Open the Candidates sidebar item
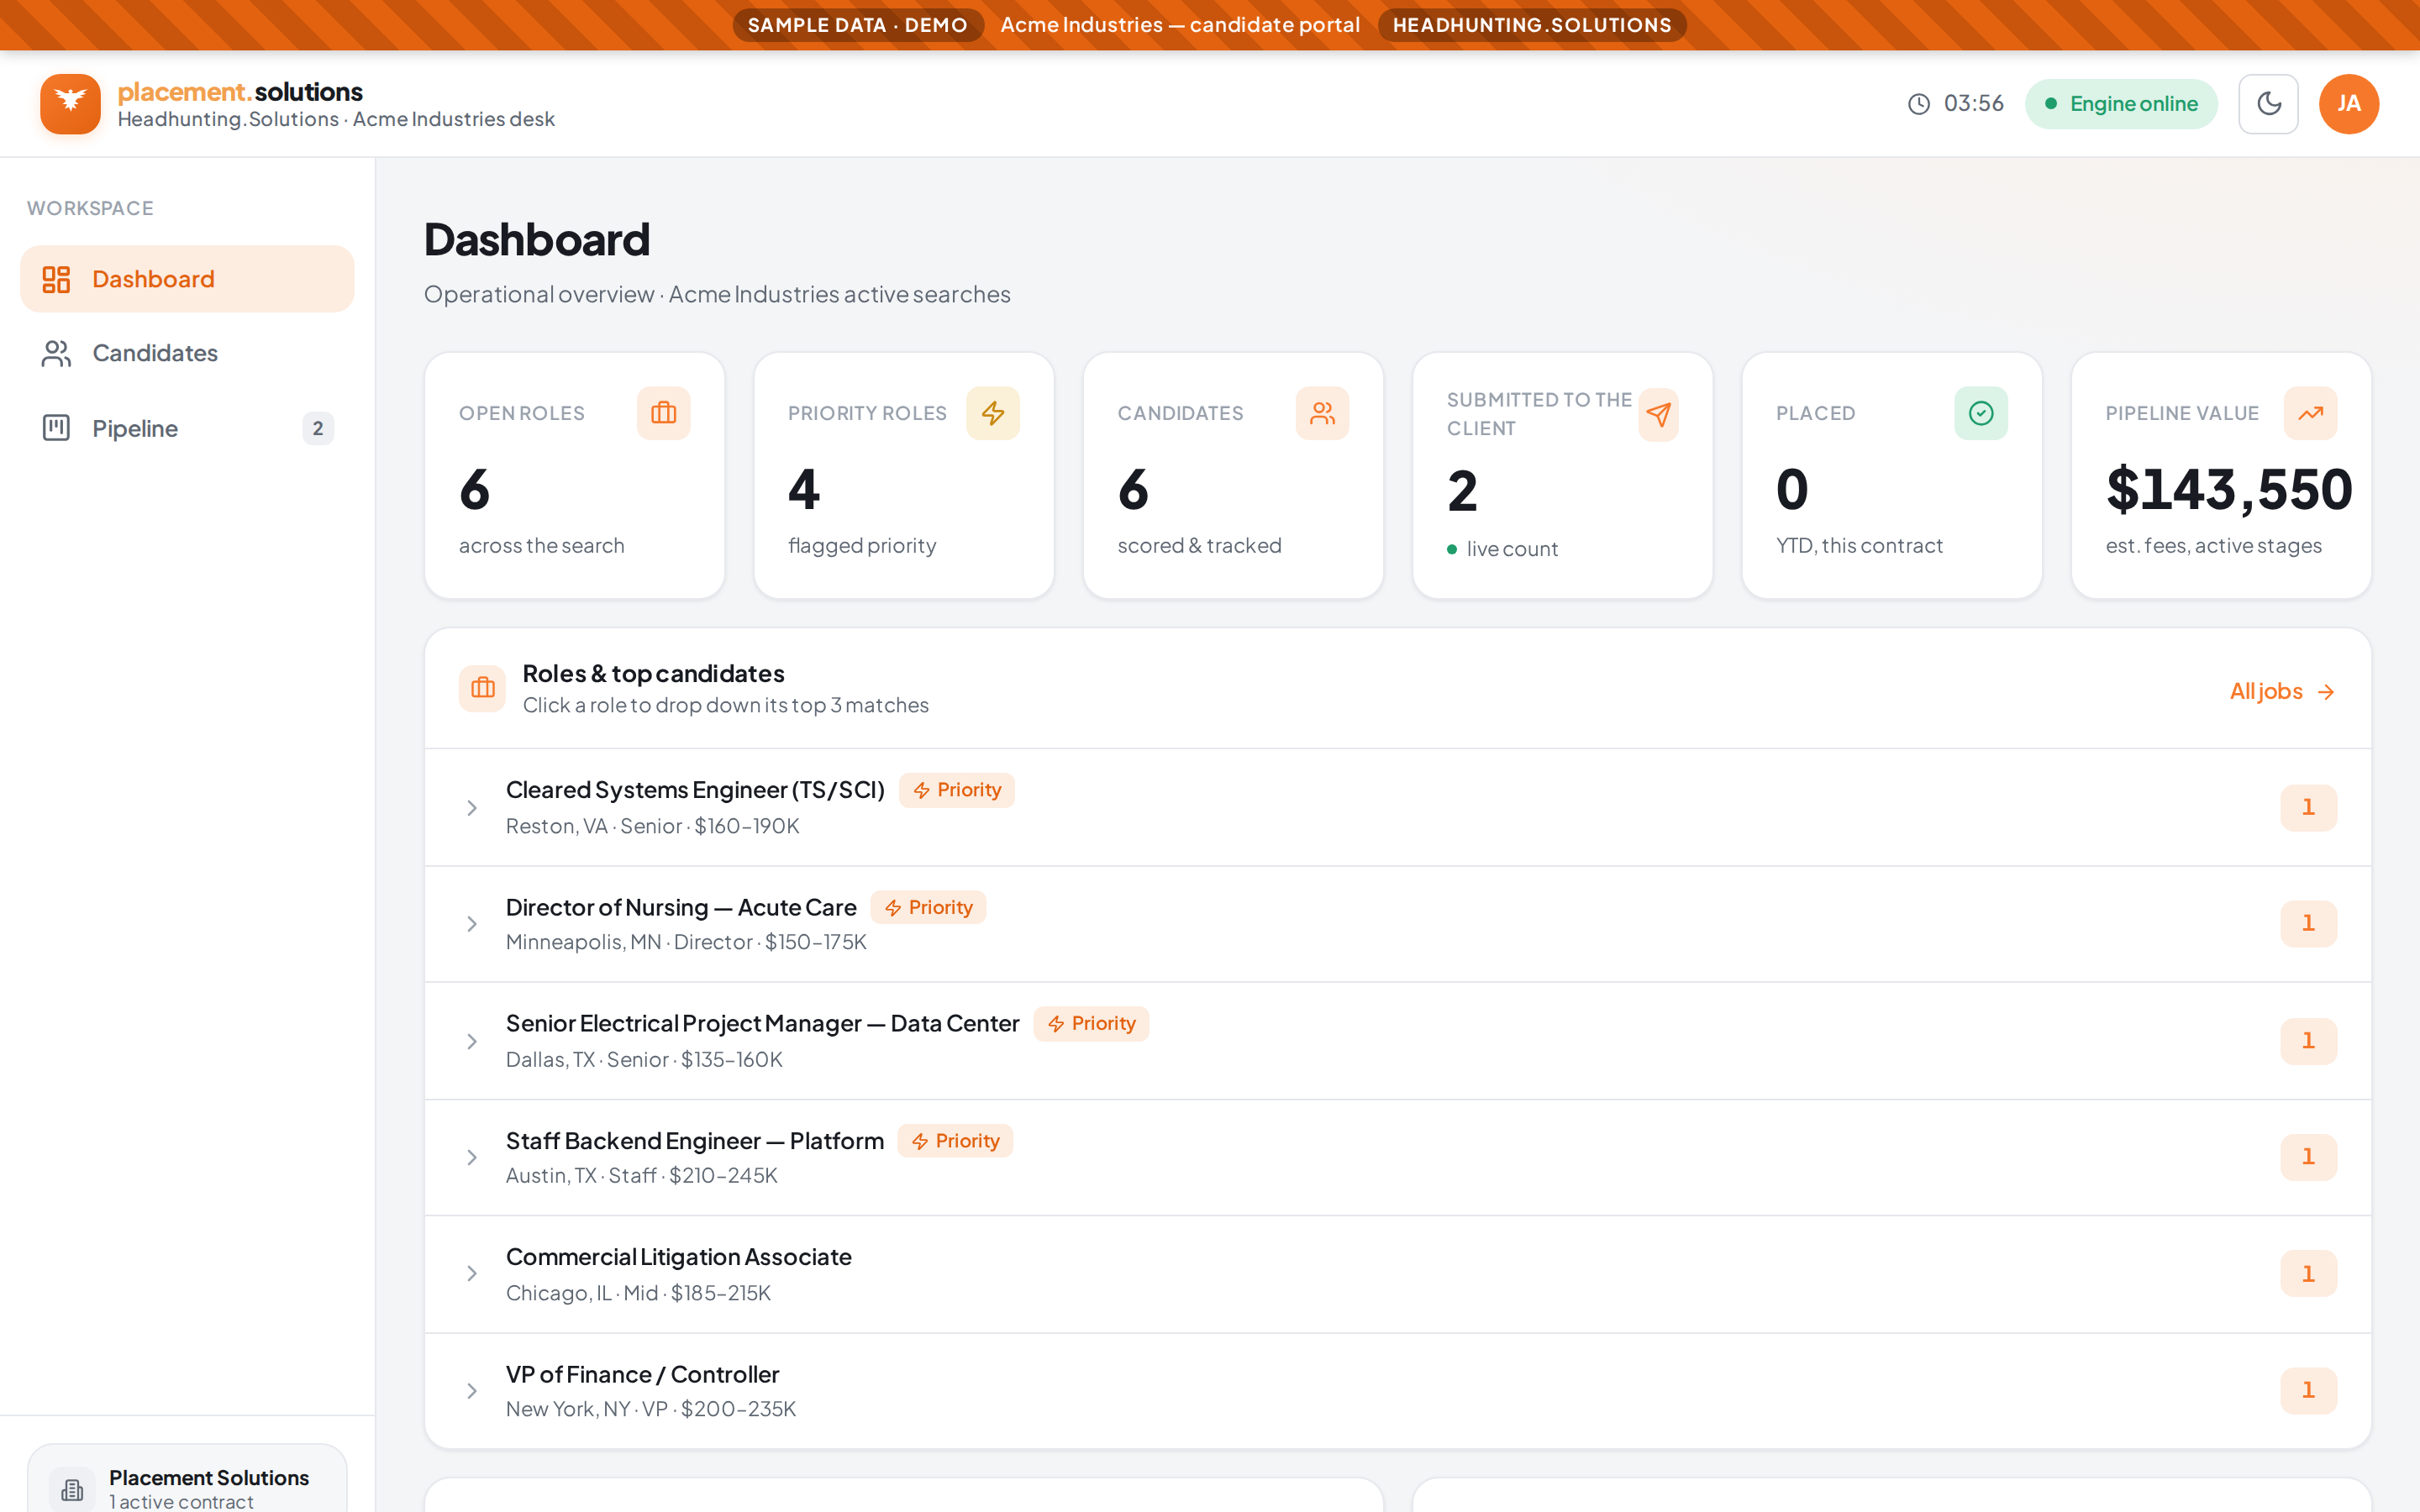The height and width of the screenshot is (1512, 2420). tap(187, 353)
